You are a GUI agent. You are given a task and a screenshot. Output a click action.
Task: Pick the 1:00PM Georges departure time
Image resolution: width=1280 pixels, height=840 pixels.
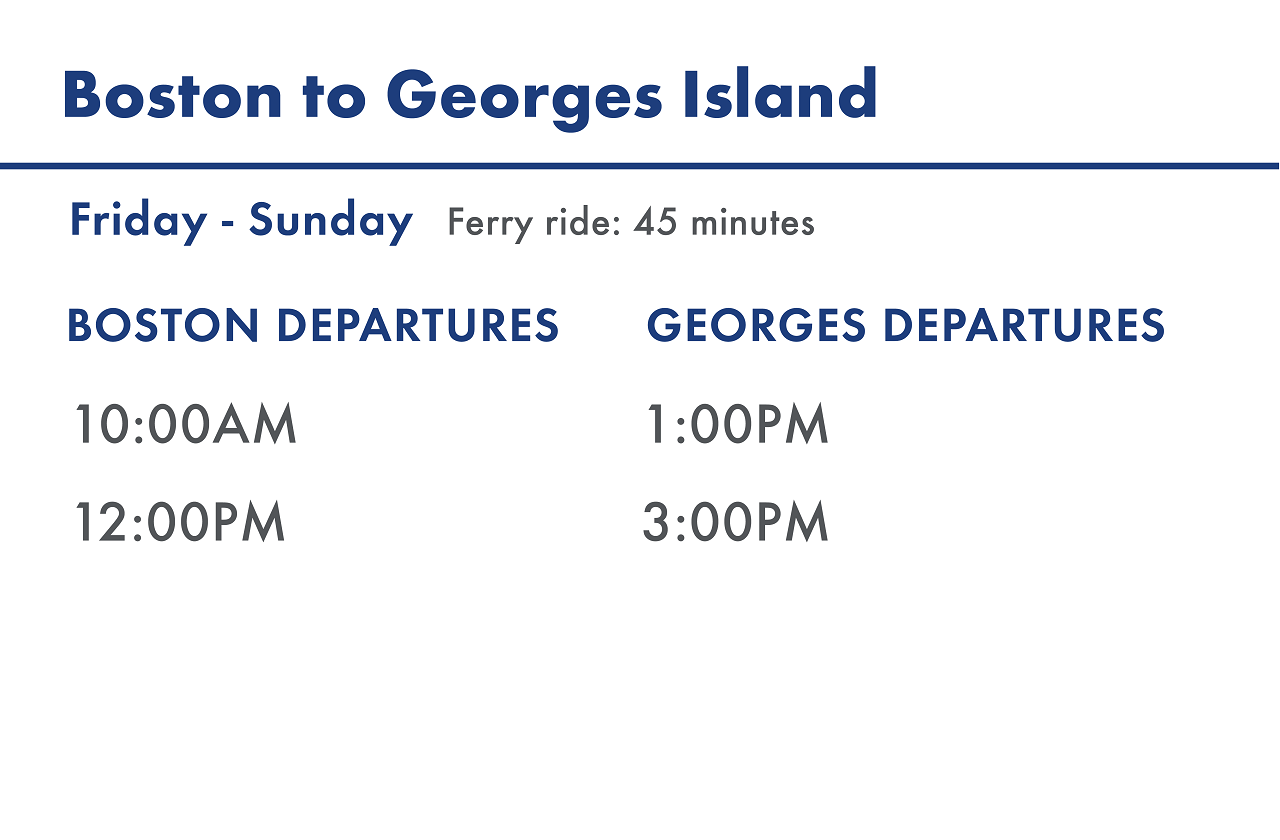737,424
